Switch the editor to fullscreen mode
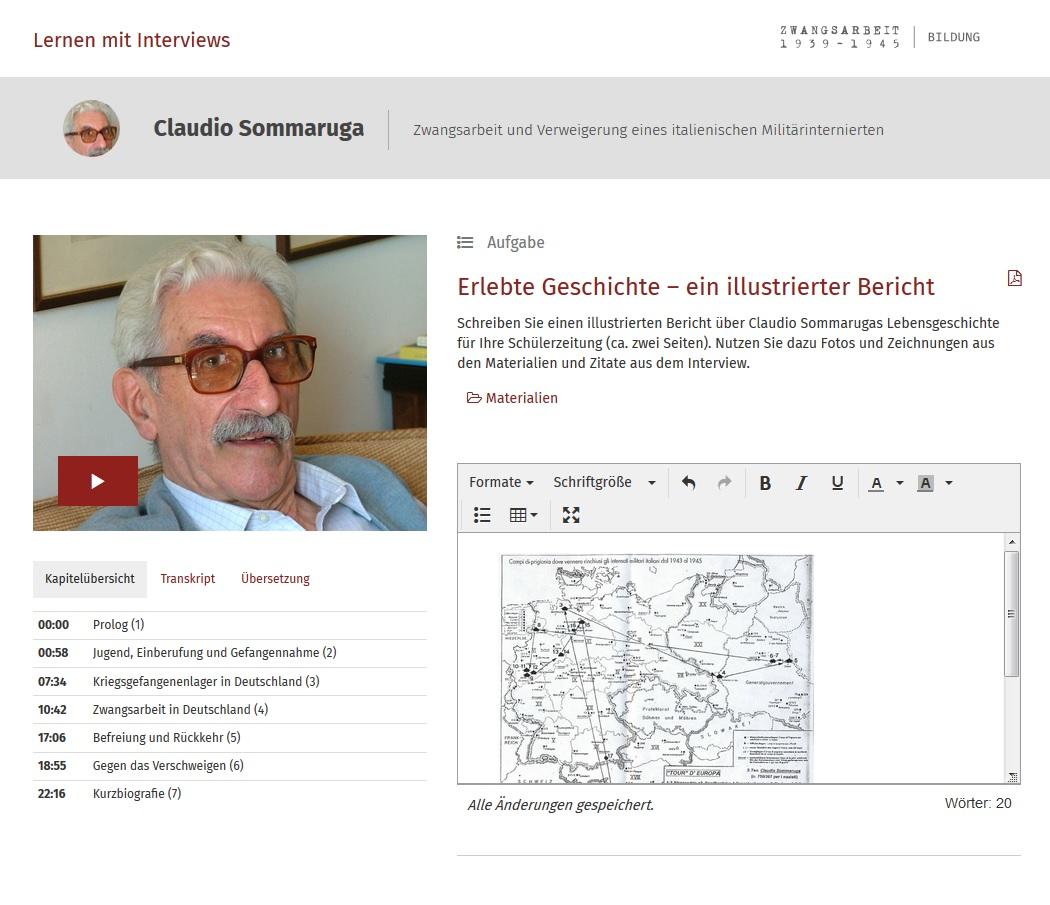Image resolution: width=1050 pixels, height=905 pixels. coord(571,514)
